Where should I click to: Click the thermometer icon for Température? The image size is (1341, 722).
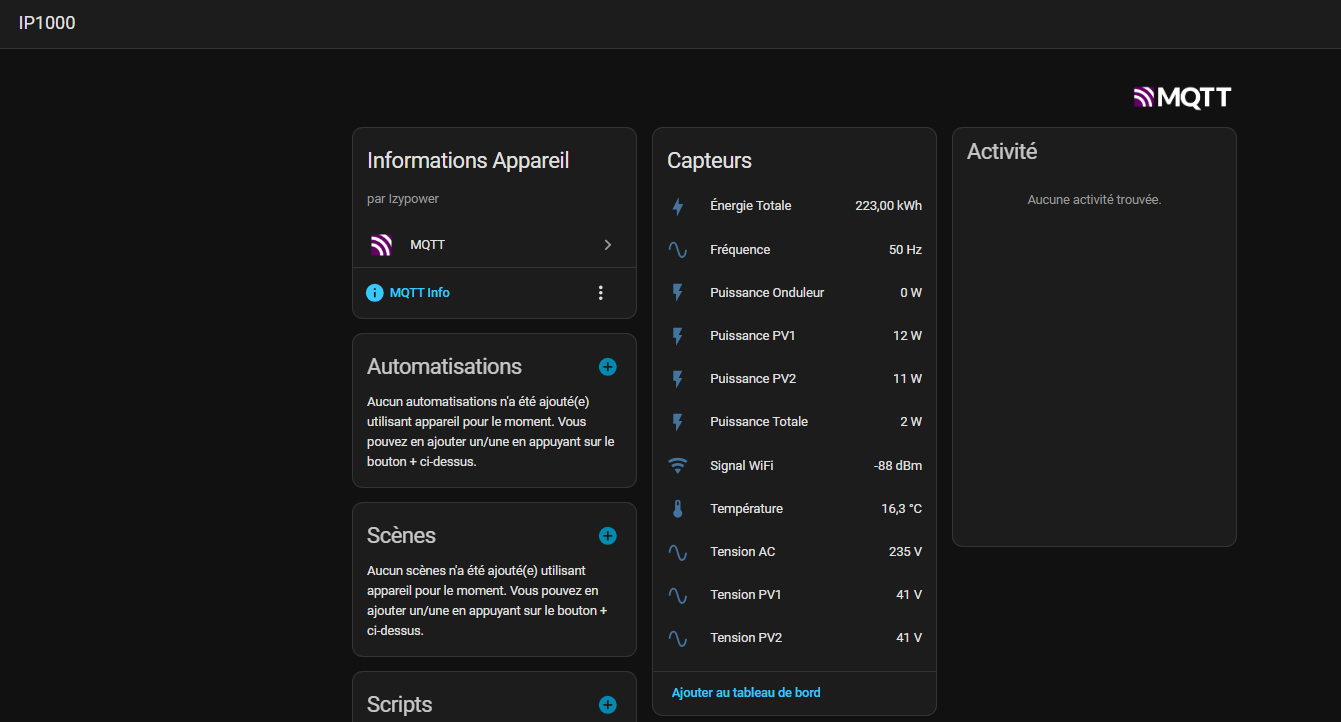(678, 509)
